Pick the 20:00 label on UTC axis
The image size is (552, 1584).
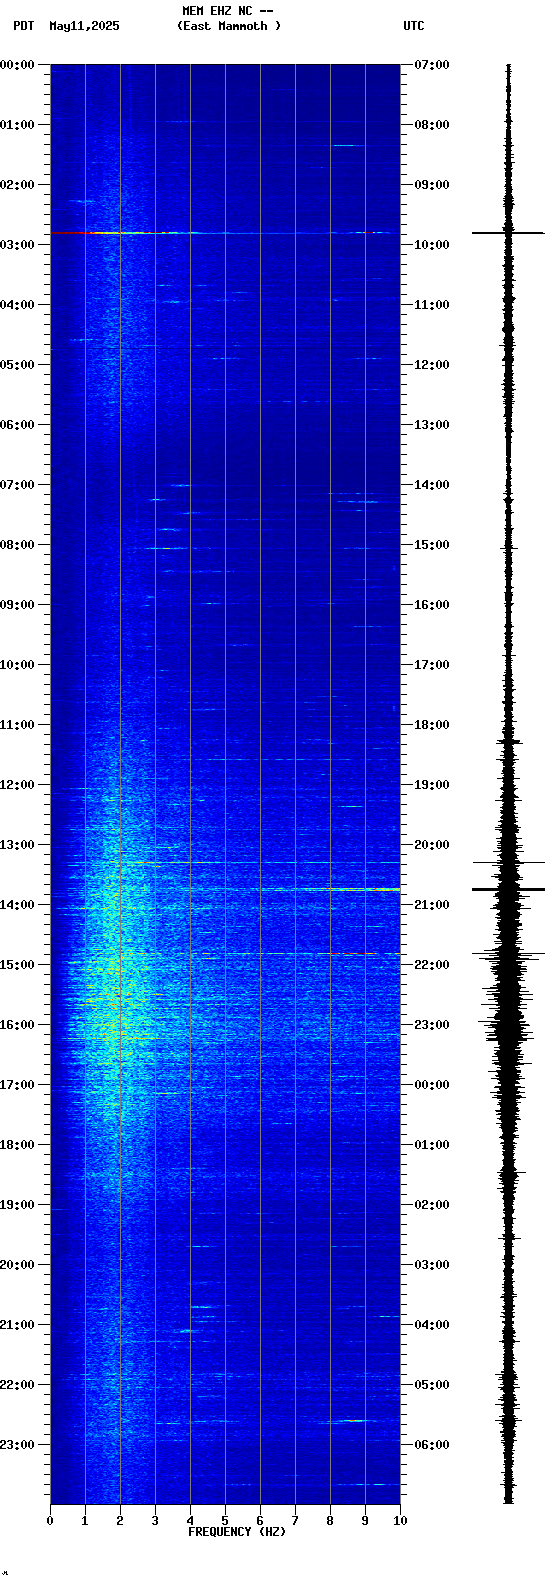[432, 845]
